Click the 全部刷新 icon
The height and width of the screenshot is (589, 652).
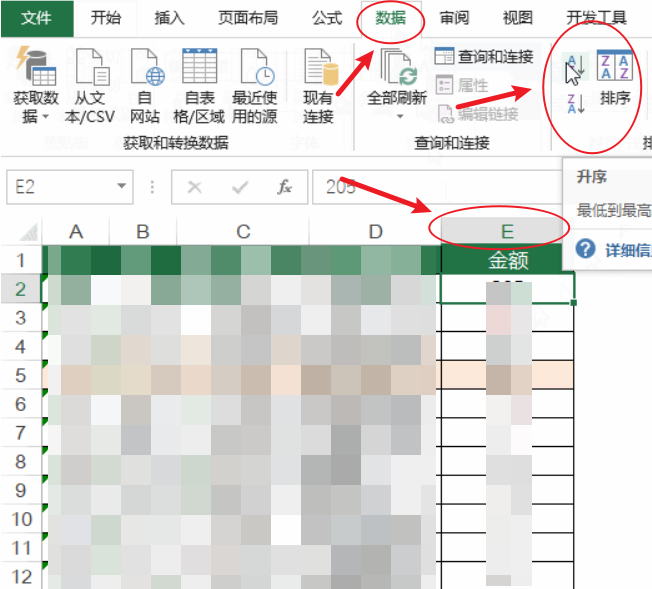(x=399, y=67)
